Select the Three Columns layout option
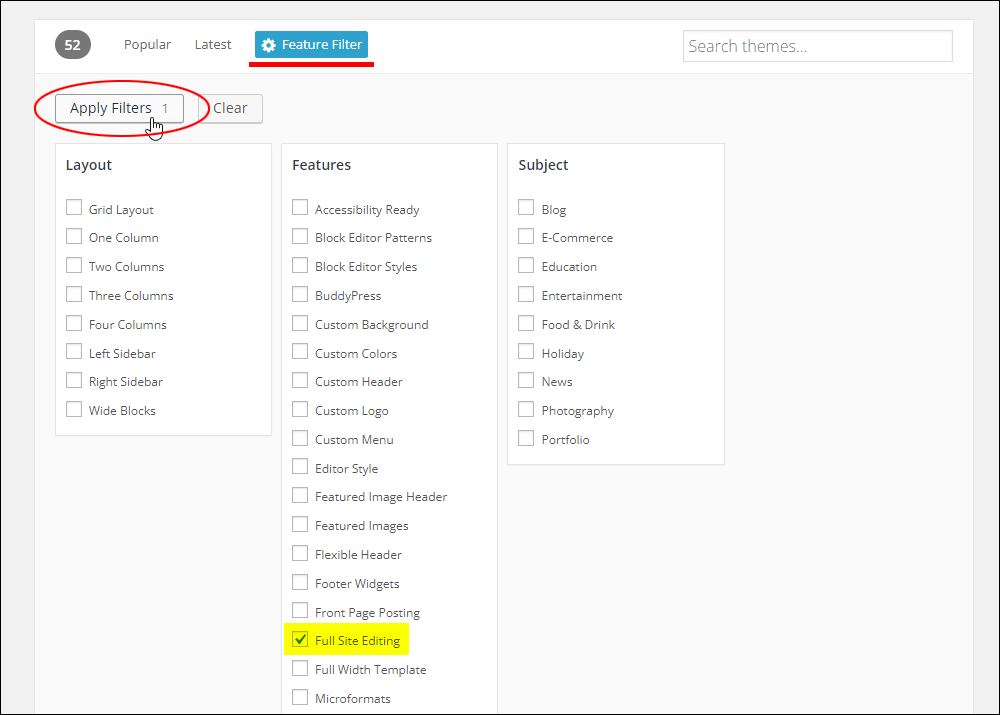The width and height of the screenshot is (1000, 715). point(74,294)
